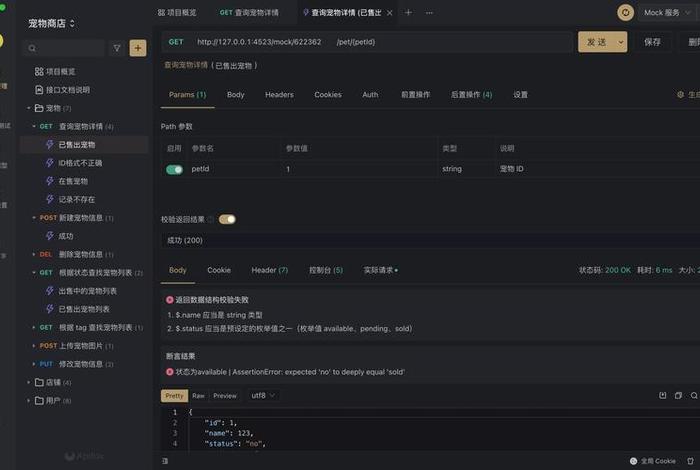Select the 成功 case
Viewport: 700px width, 470px height.
66,236
